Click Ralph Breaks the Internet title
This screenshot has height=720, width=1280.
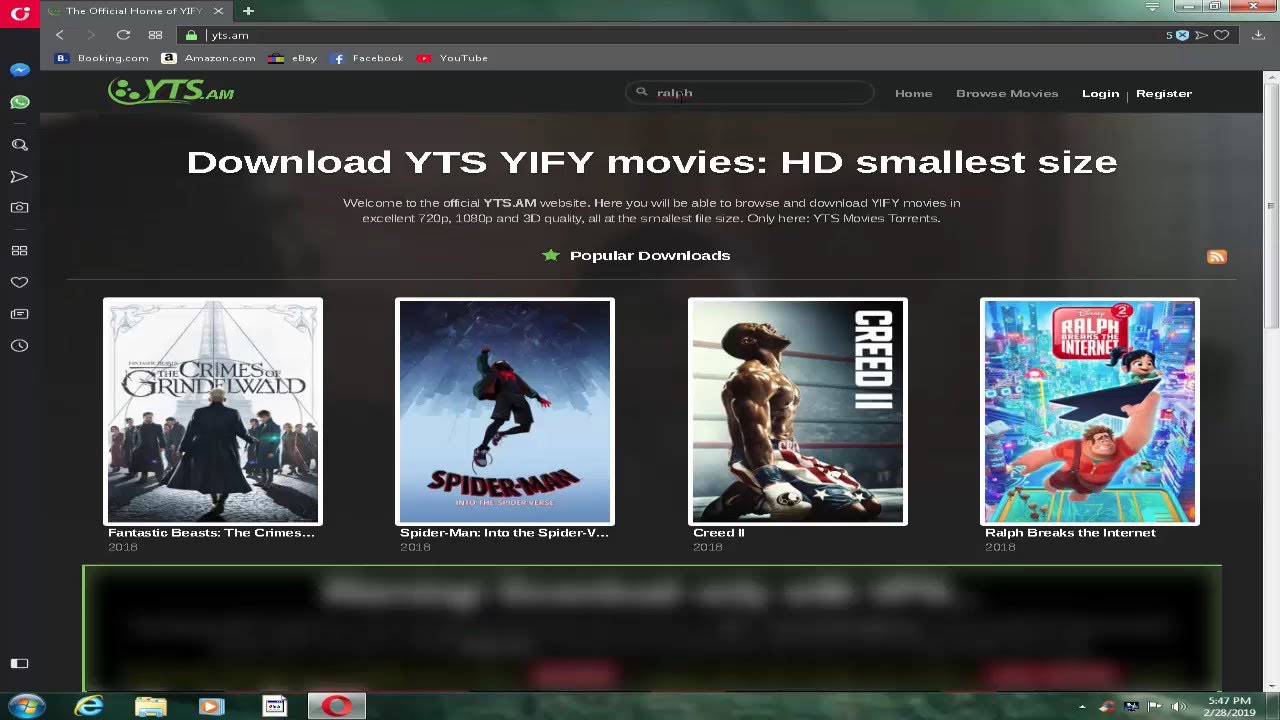(x=1070, y=533)
